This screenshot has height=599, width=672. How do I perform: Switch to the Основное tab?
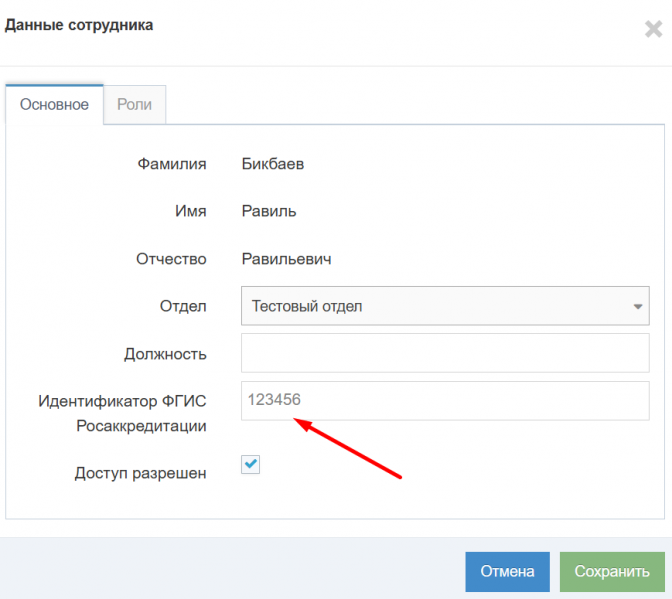tap(54, 104)
